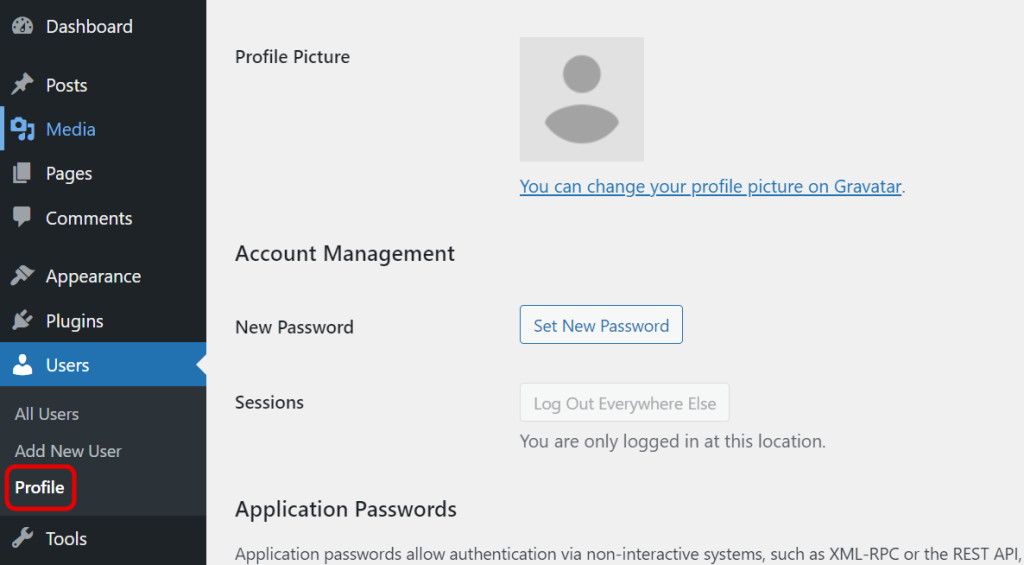Click the Plugins text label in the sidebar
This screenshot has width=1024, height=565.
pyautogui.click(x=75, y=321)
